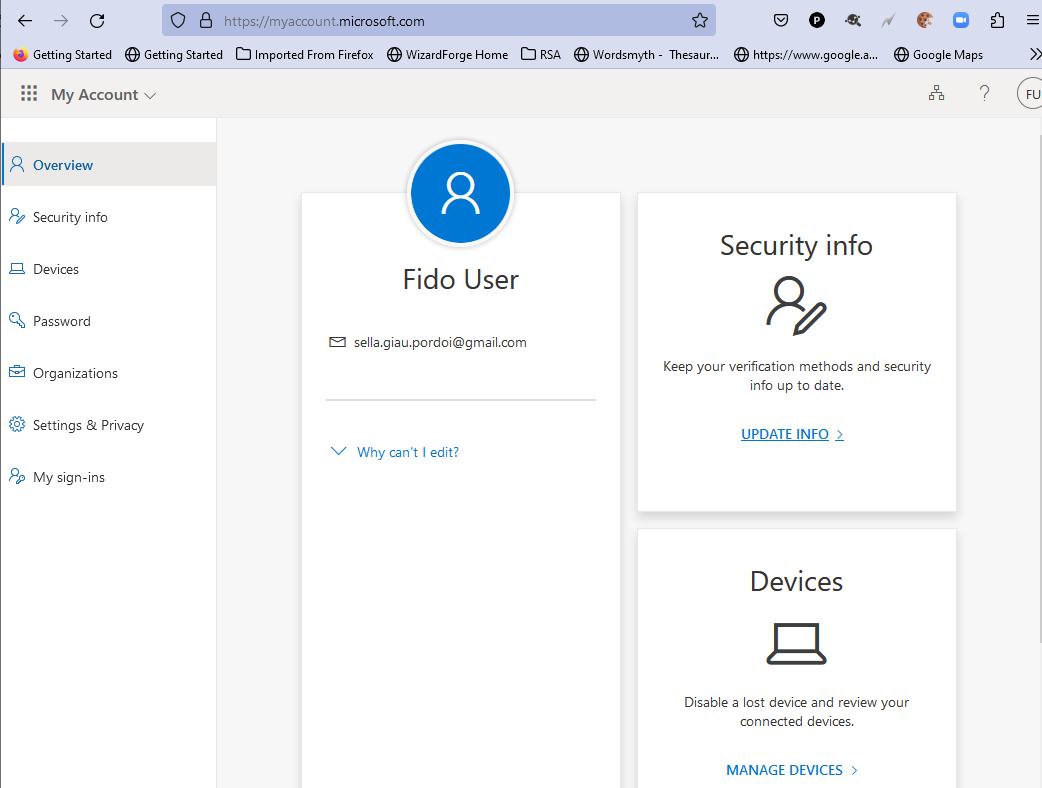This screenshot has width=1042, height=788.
Task: Open help via the question mark icon
Action: pyautogui.click(x=984, y=93)
